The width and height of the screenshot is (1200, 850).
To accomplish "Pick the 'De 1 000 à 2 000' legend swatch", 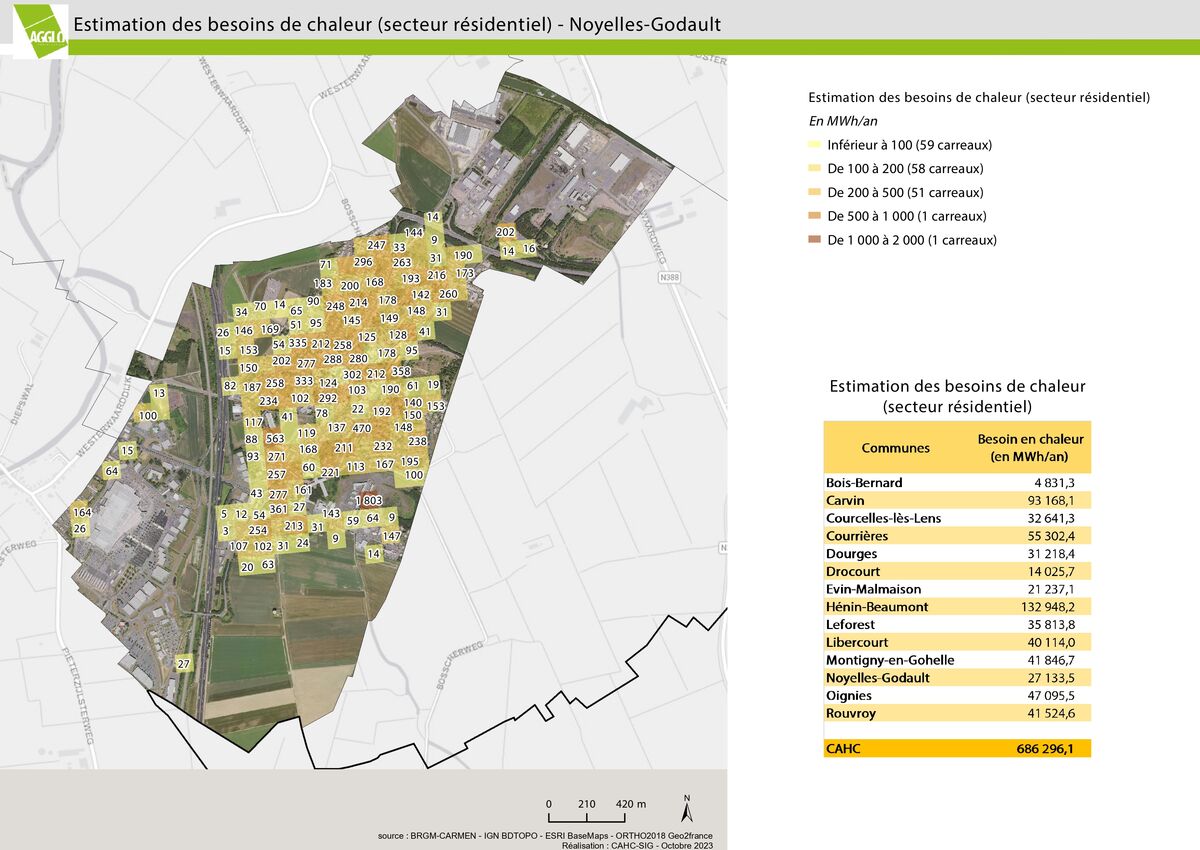I will (x=814, y=241).
